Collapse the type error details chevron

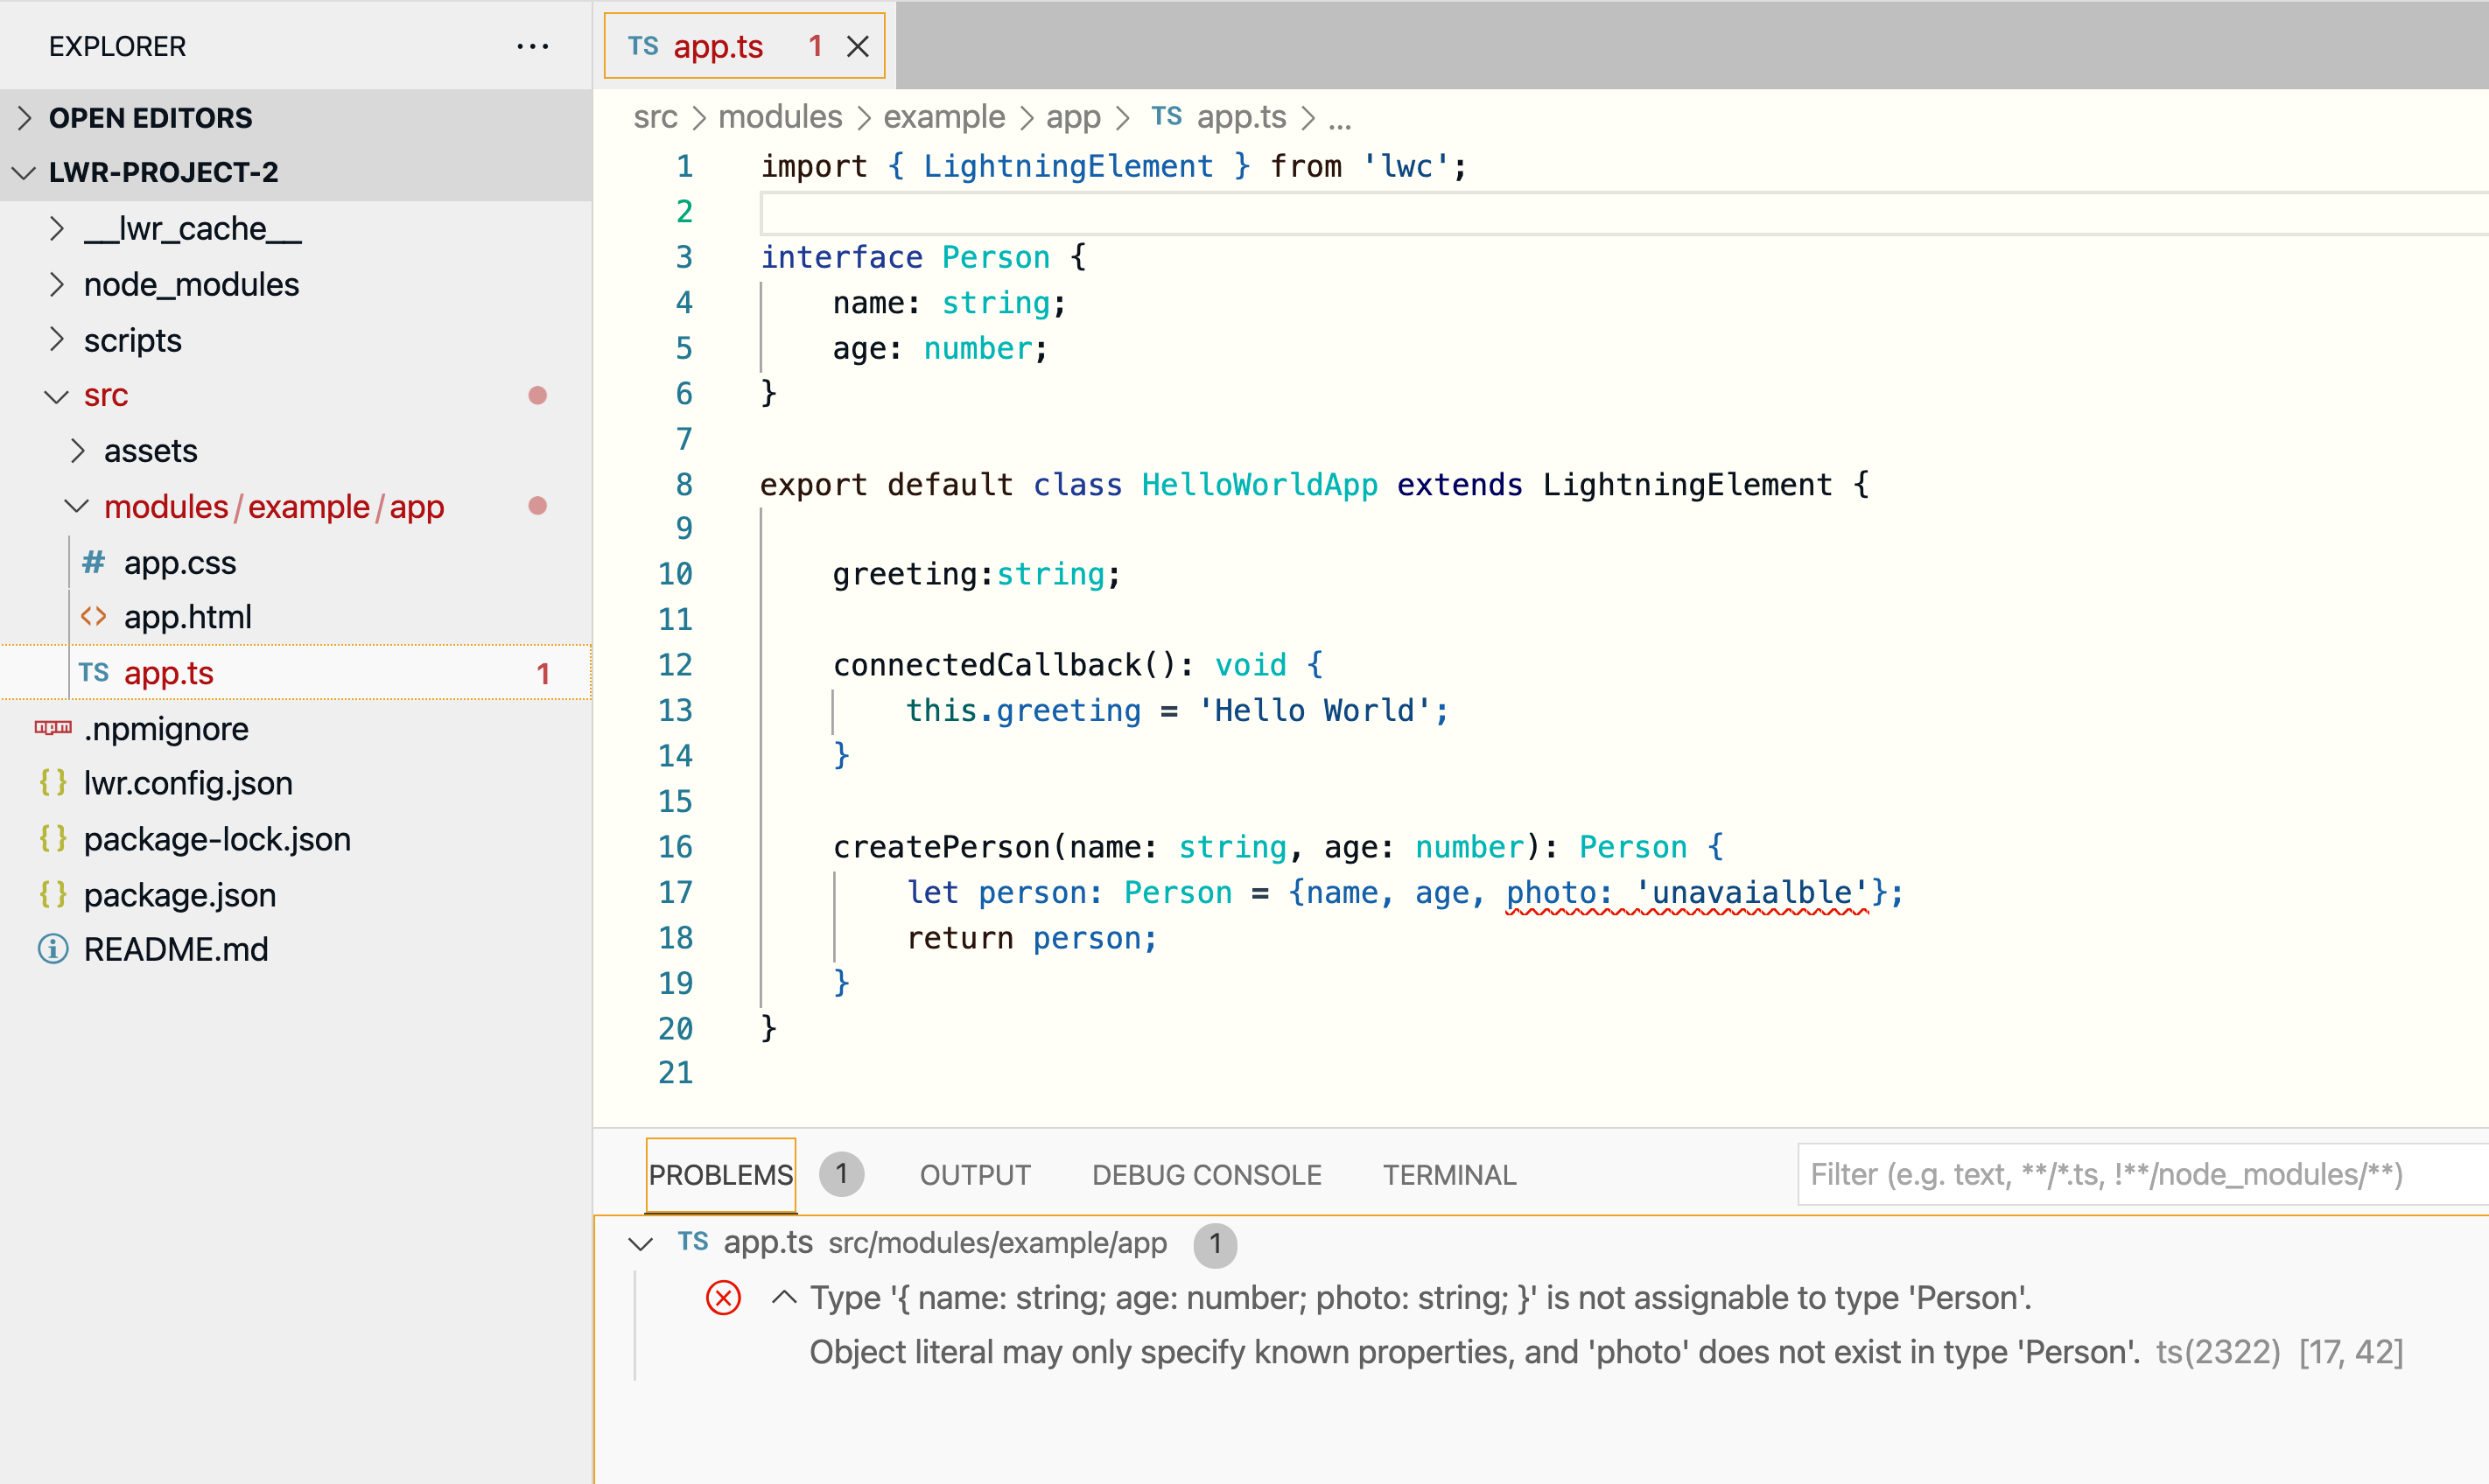click(784, 1297)
